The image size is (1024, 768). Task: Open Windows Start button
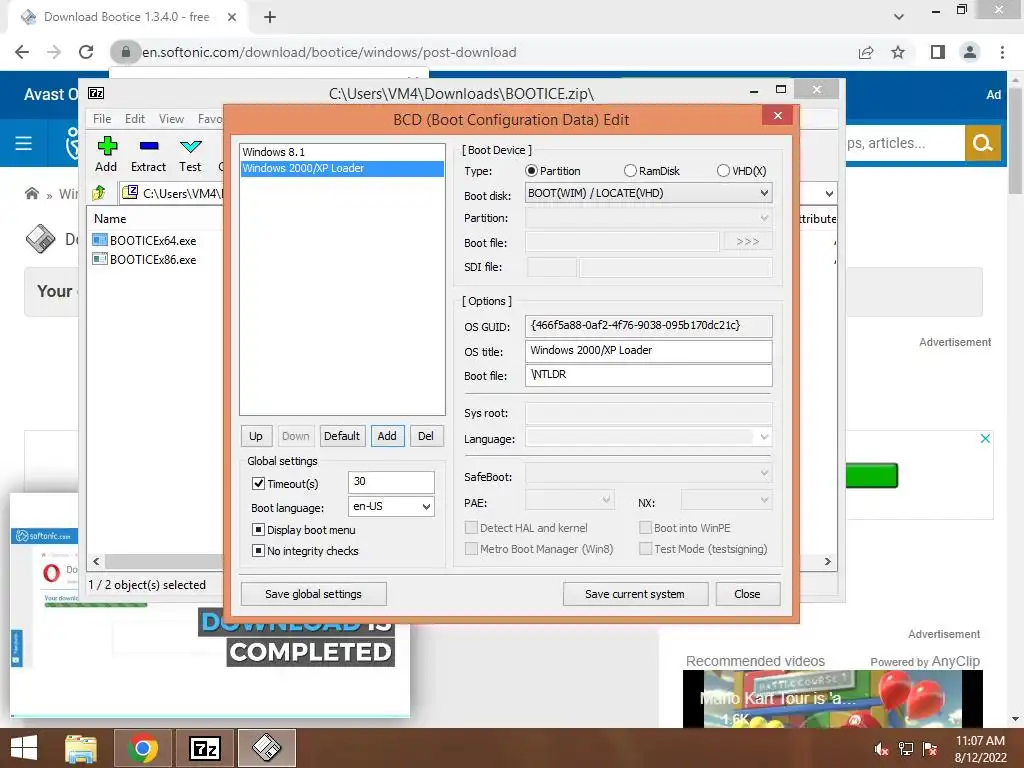pos(24,748)
